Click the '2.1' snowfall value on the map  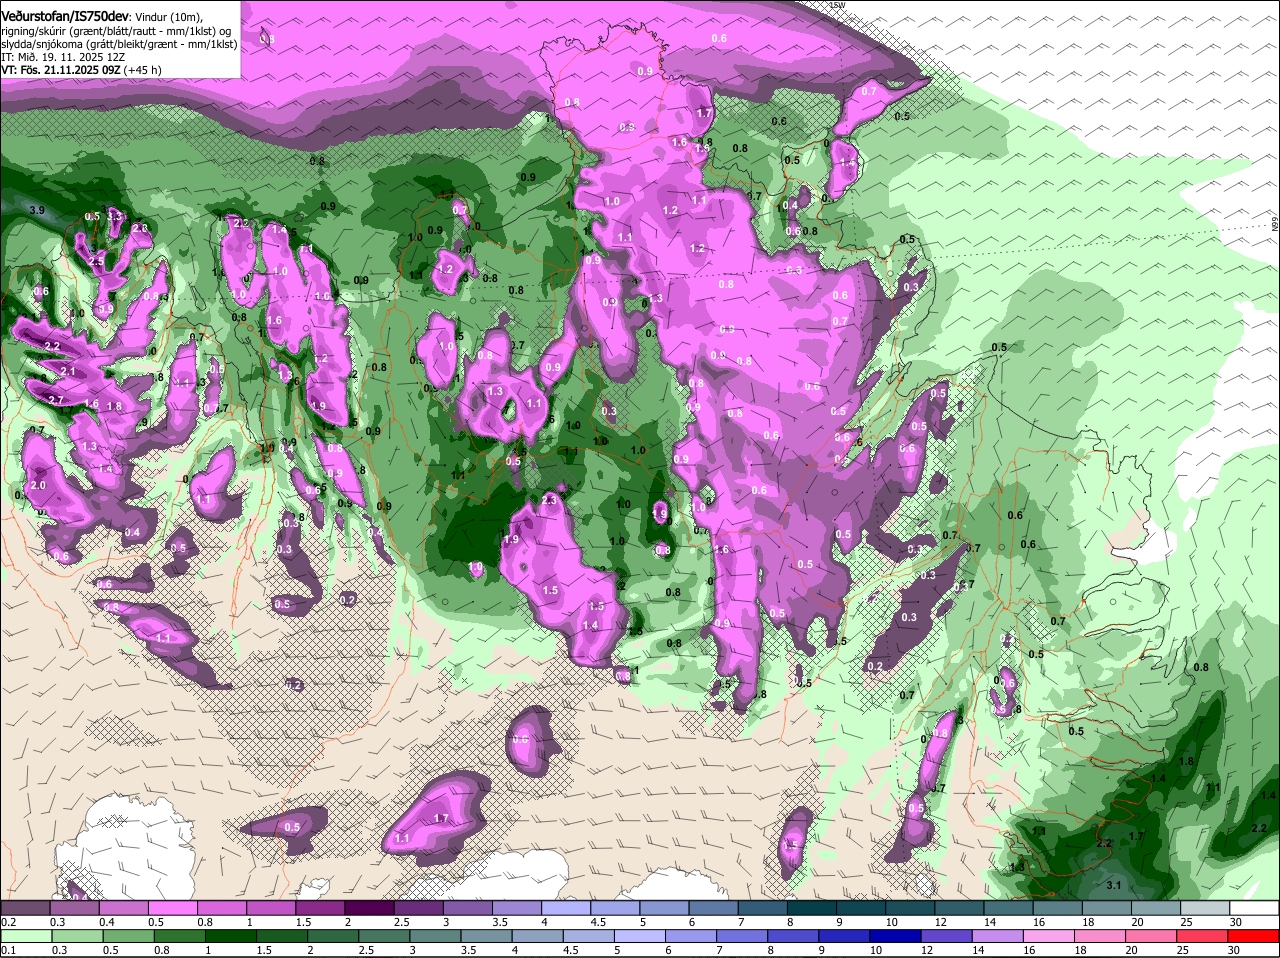pyautogui.click(x=68, y=371)
